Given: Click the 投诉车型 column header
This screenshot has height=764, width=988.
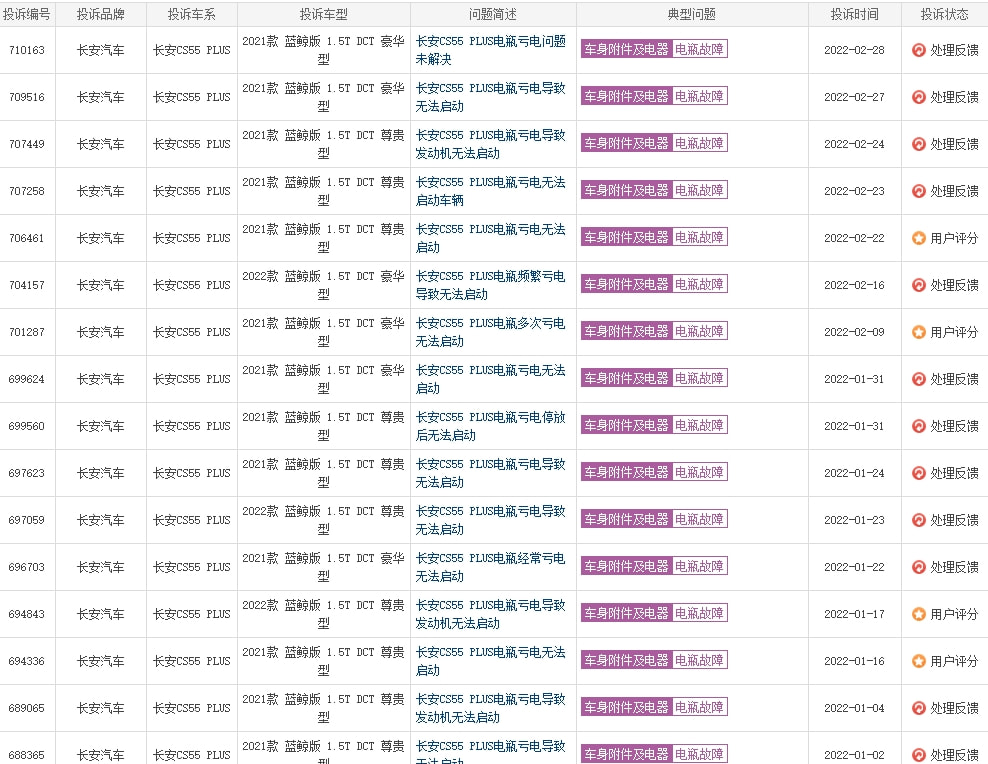Looking at the screenshot, I should (x=323, y=14).
